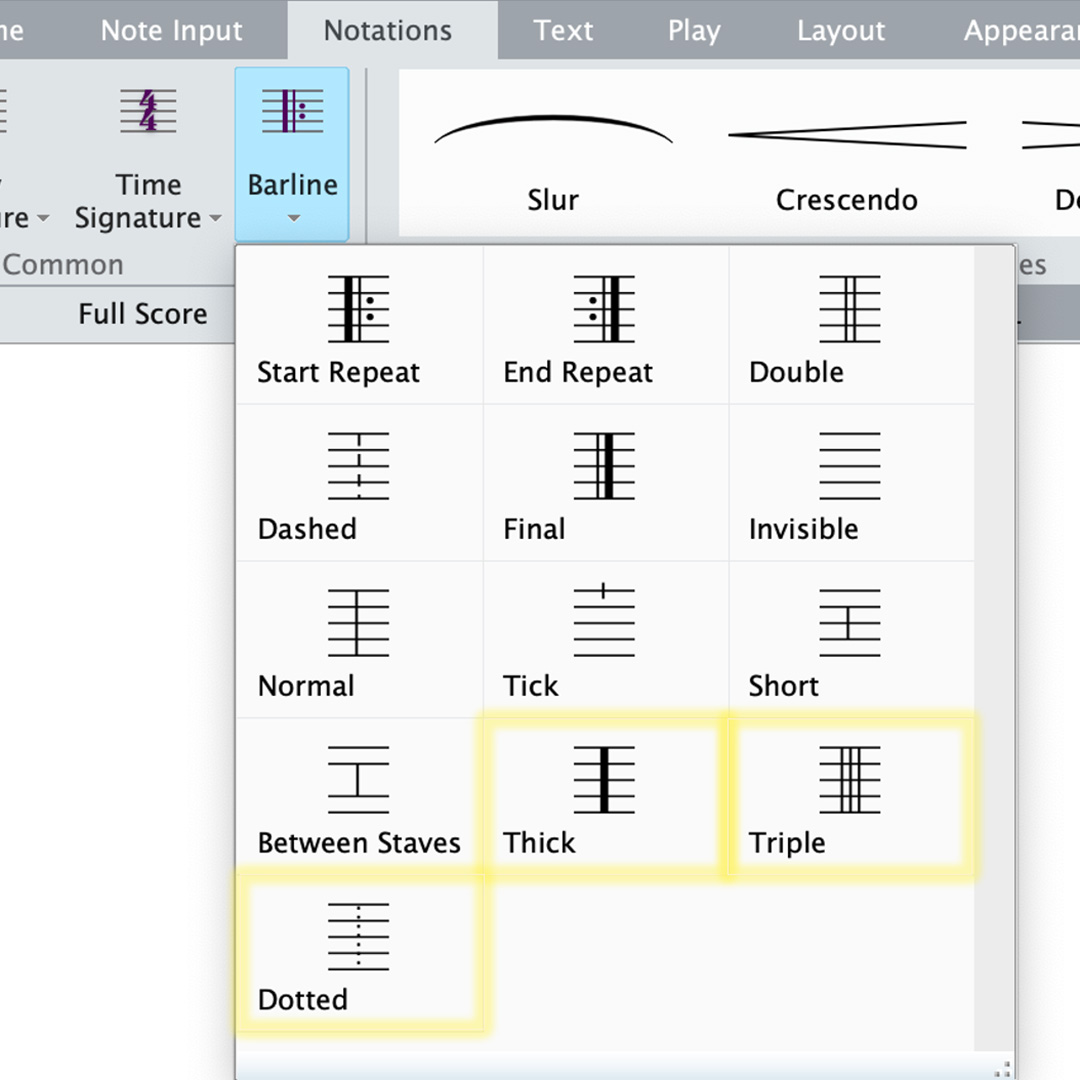1080x1080 pixels.
Task: Select the Dotted barline
Action: [x=359, y=954]
